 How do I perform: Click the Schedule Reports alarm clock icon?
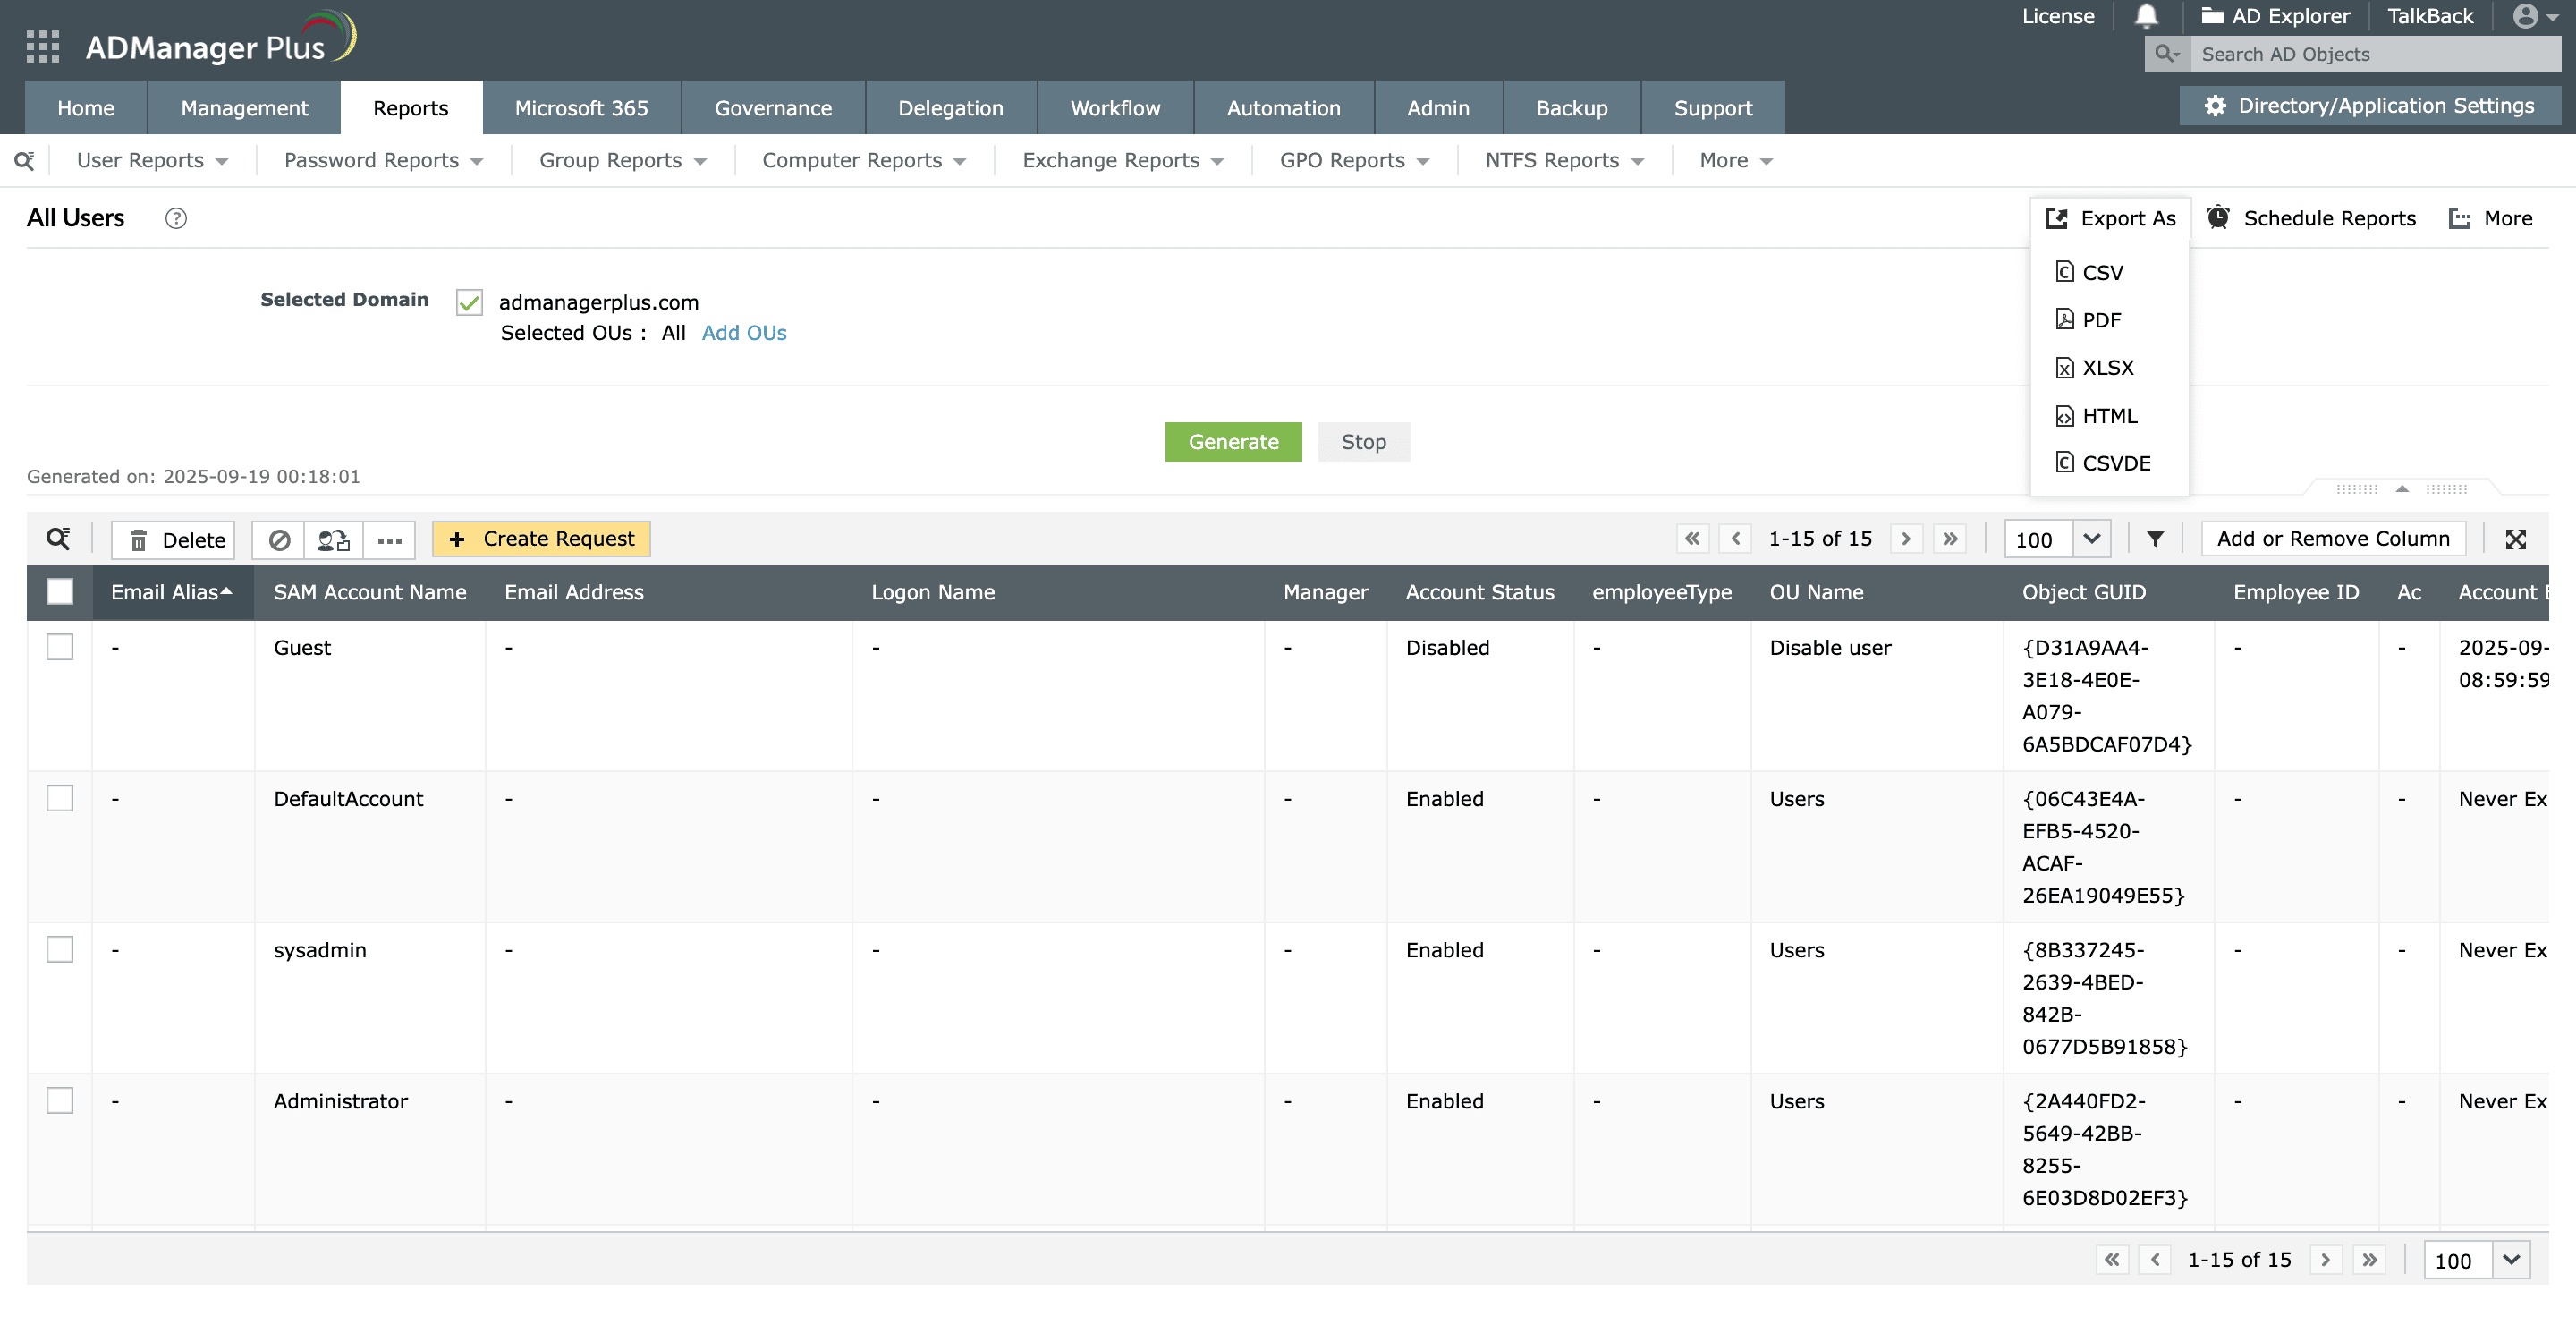click(2220, 217)
